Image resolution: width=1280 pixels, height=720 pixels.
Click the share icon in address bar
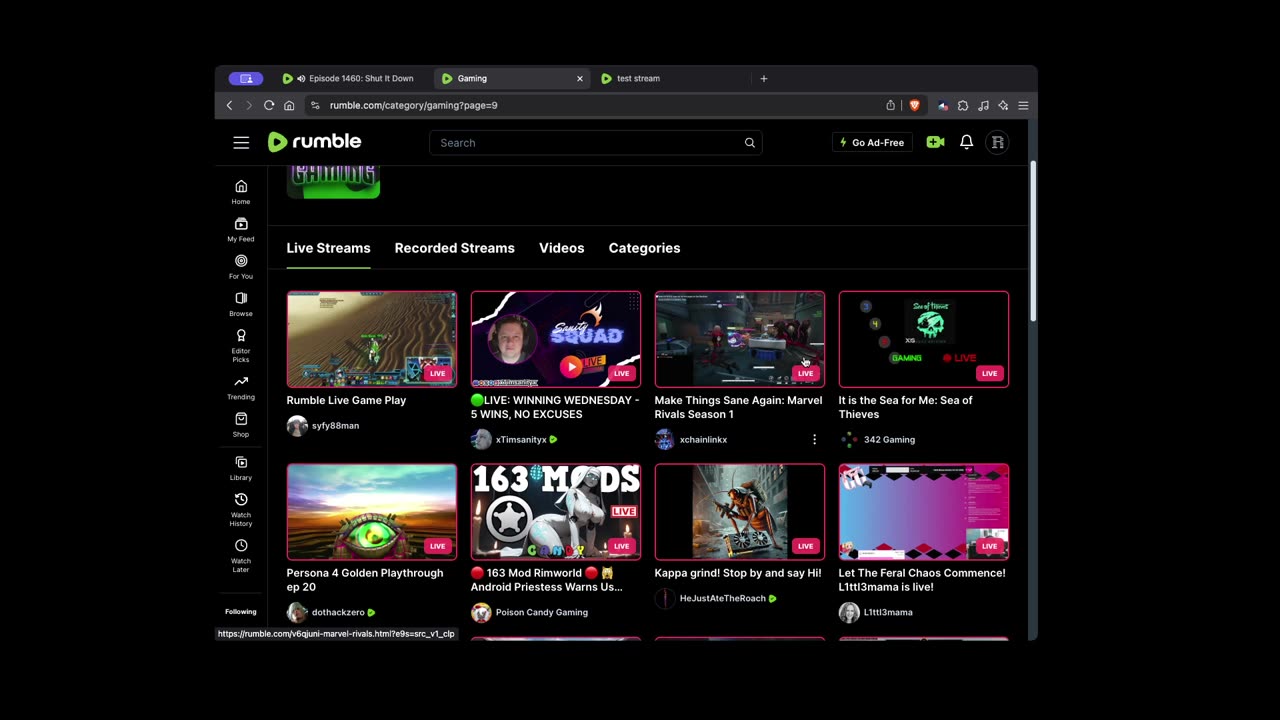click(890, 105)
